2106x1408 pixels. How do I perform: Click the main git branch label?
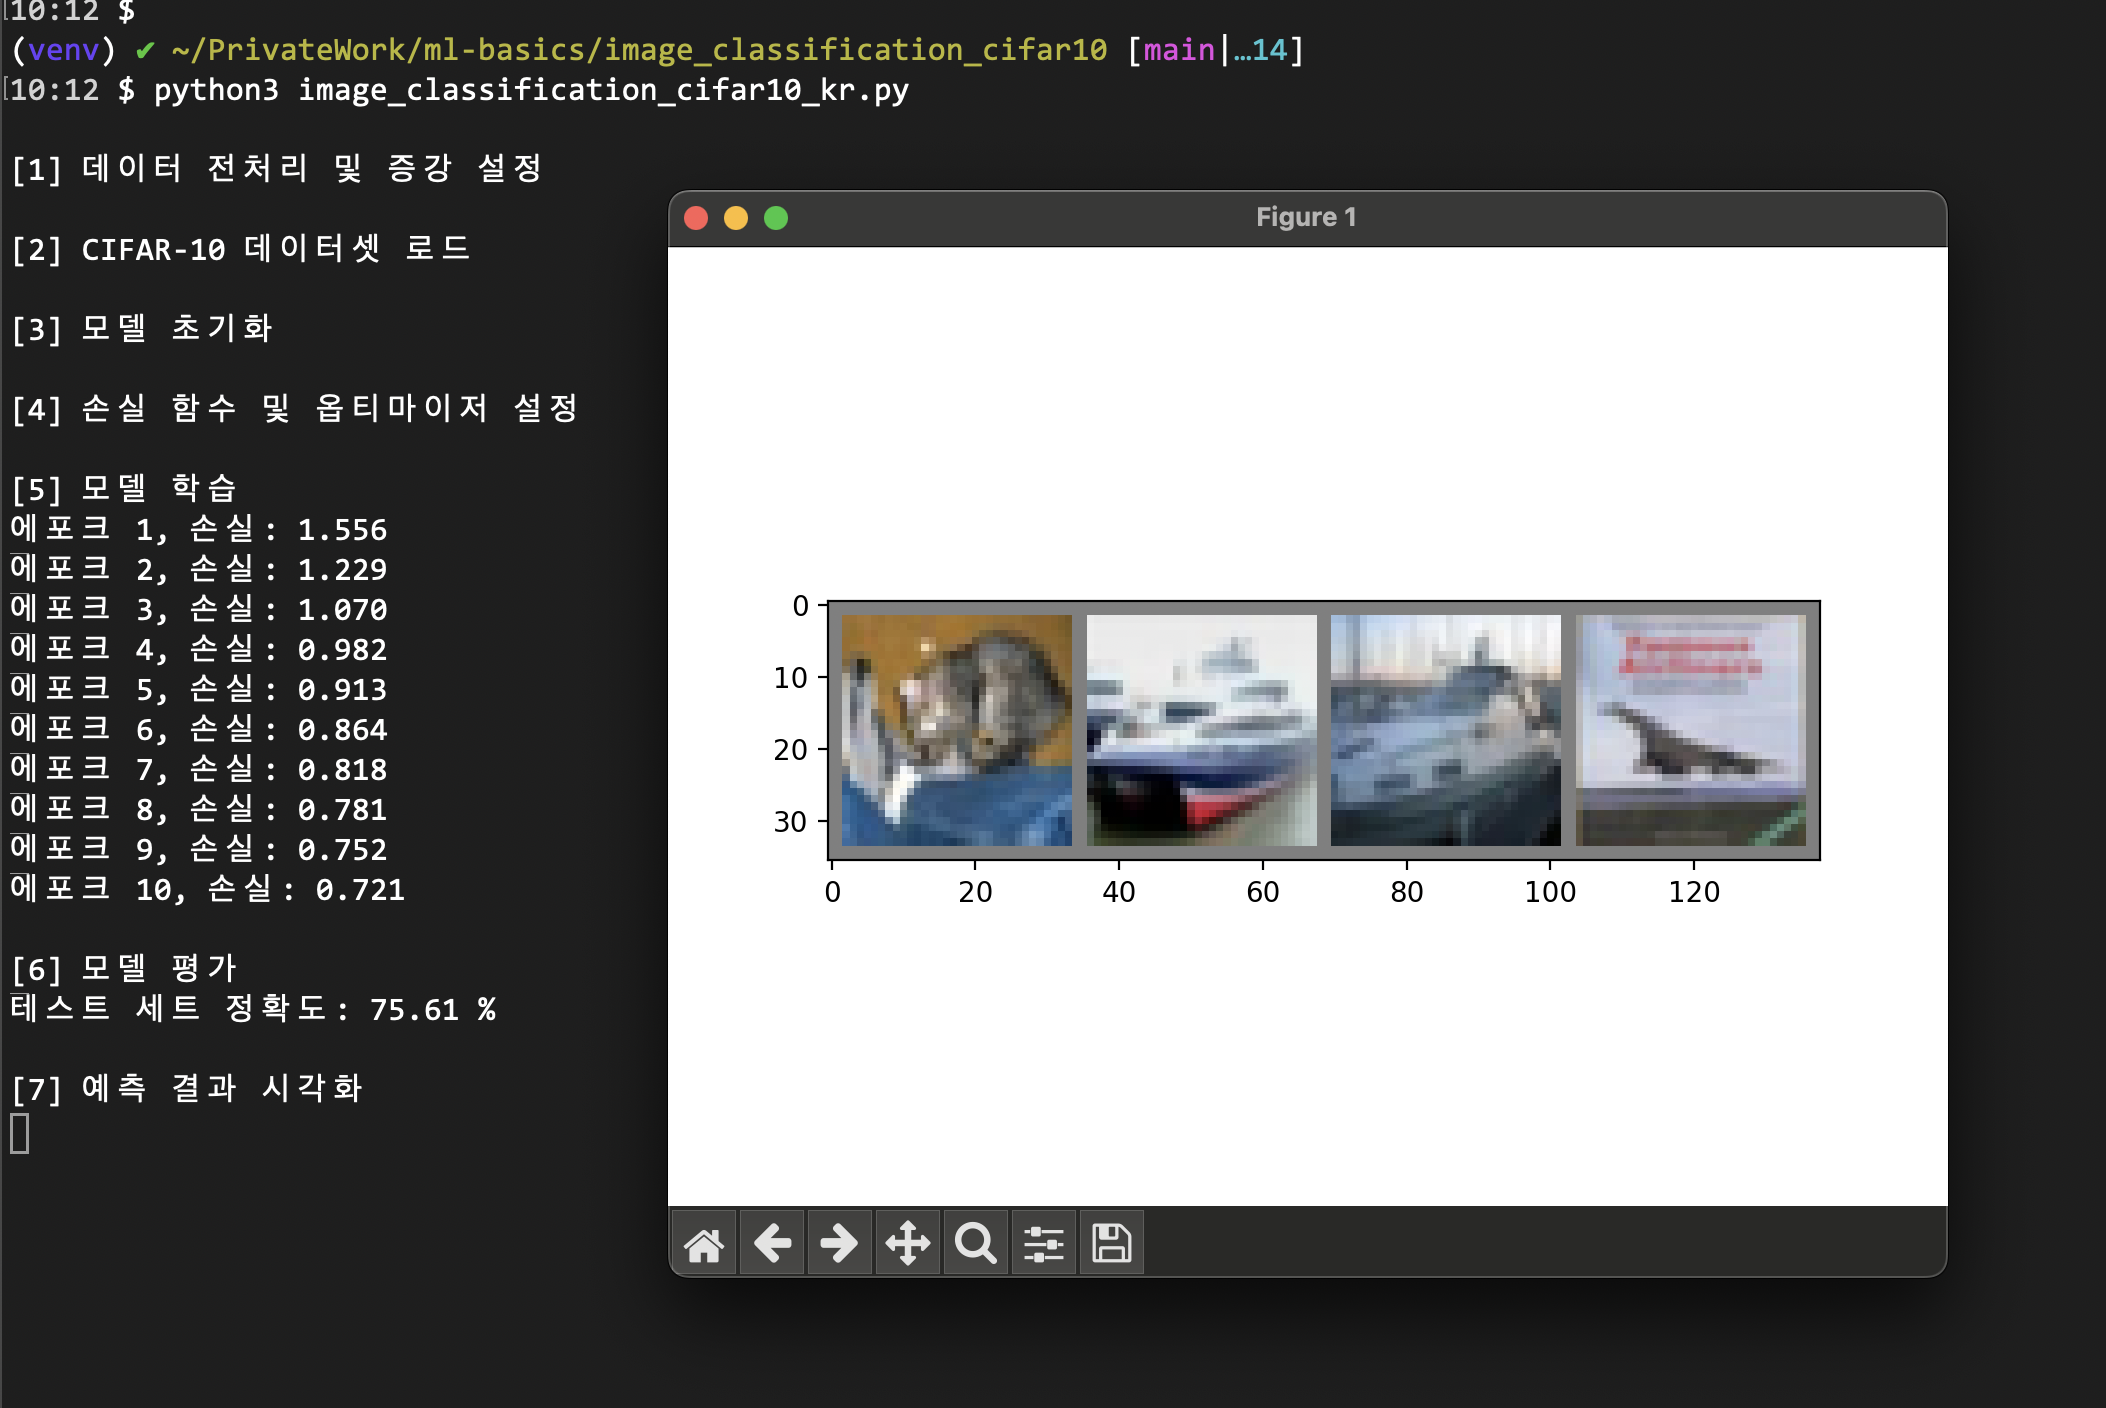pyautogui.click(x=1178, y=50)
